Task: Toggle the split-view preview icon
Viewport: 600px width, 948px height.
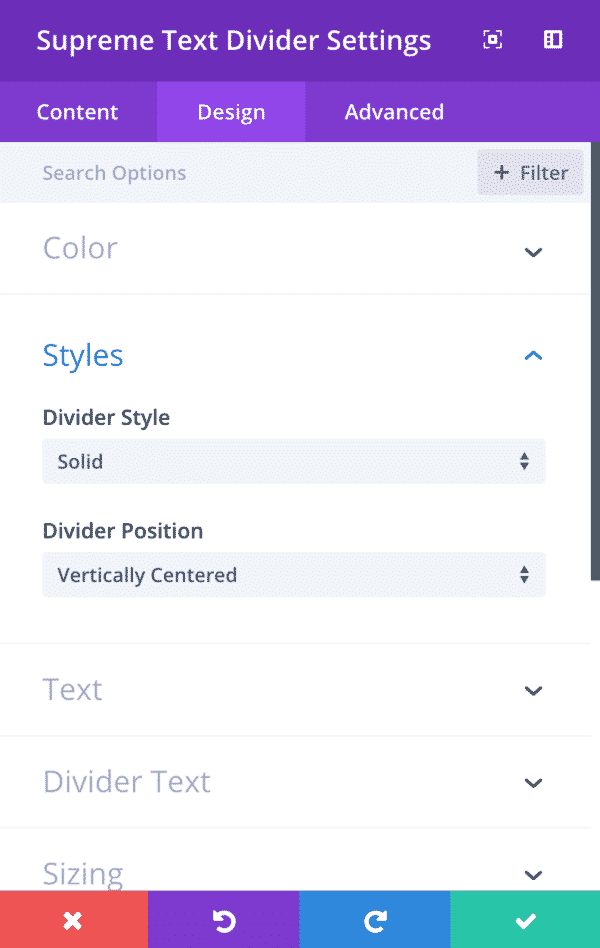Action: pos(552,40)
